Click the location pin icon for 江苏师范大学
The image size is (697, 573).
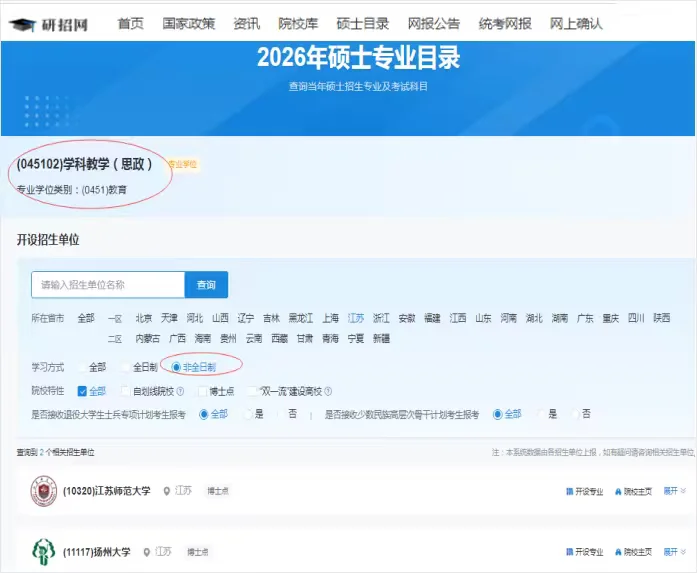(167, 491)
